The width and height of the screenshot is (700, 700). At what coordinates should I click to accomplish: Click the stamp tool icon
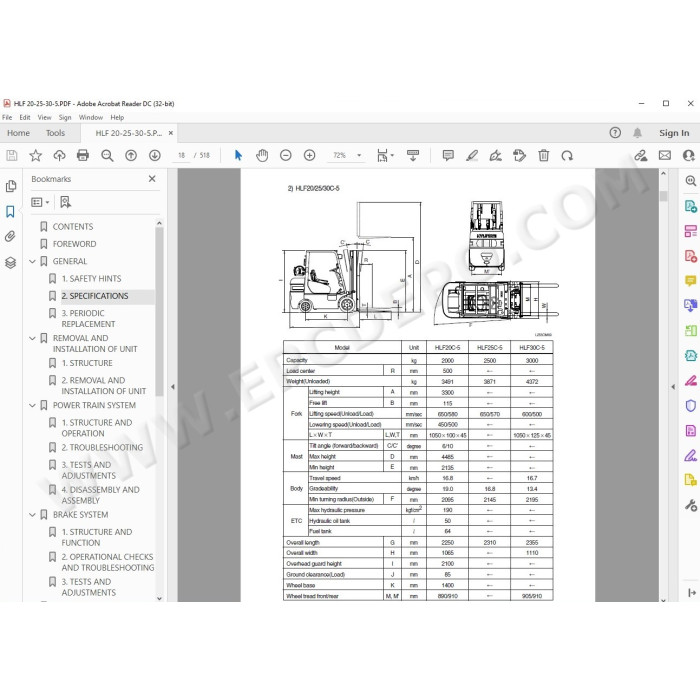519,155
